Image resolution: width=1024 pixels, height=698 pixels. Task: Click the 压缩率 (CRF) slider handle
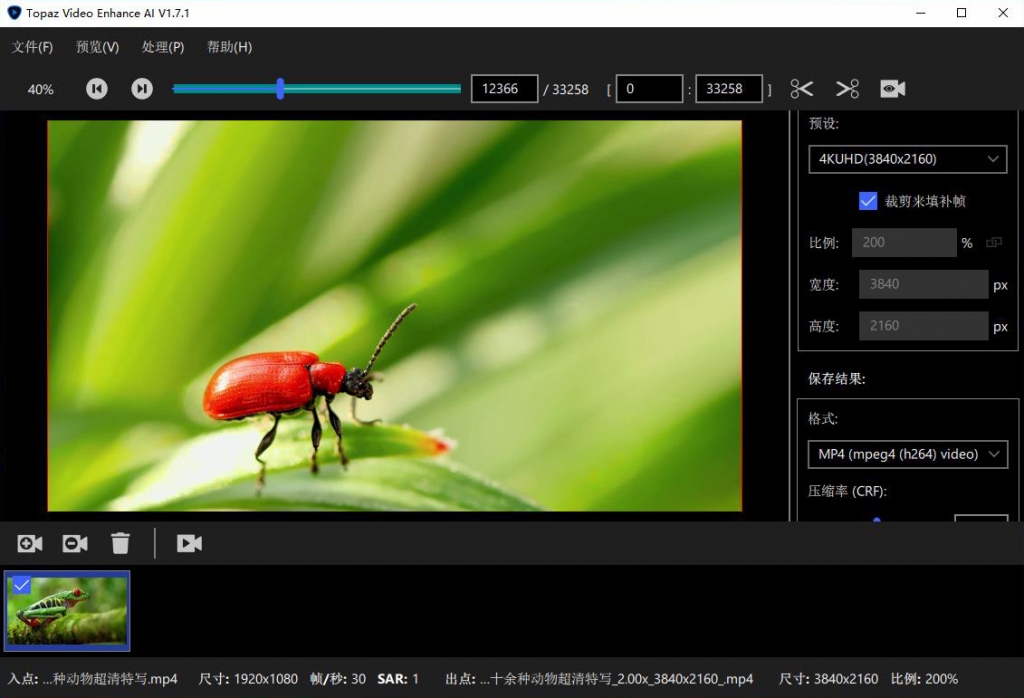coord(877,520)
